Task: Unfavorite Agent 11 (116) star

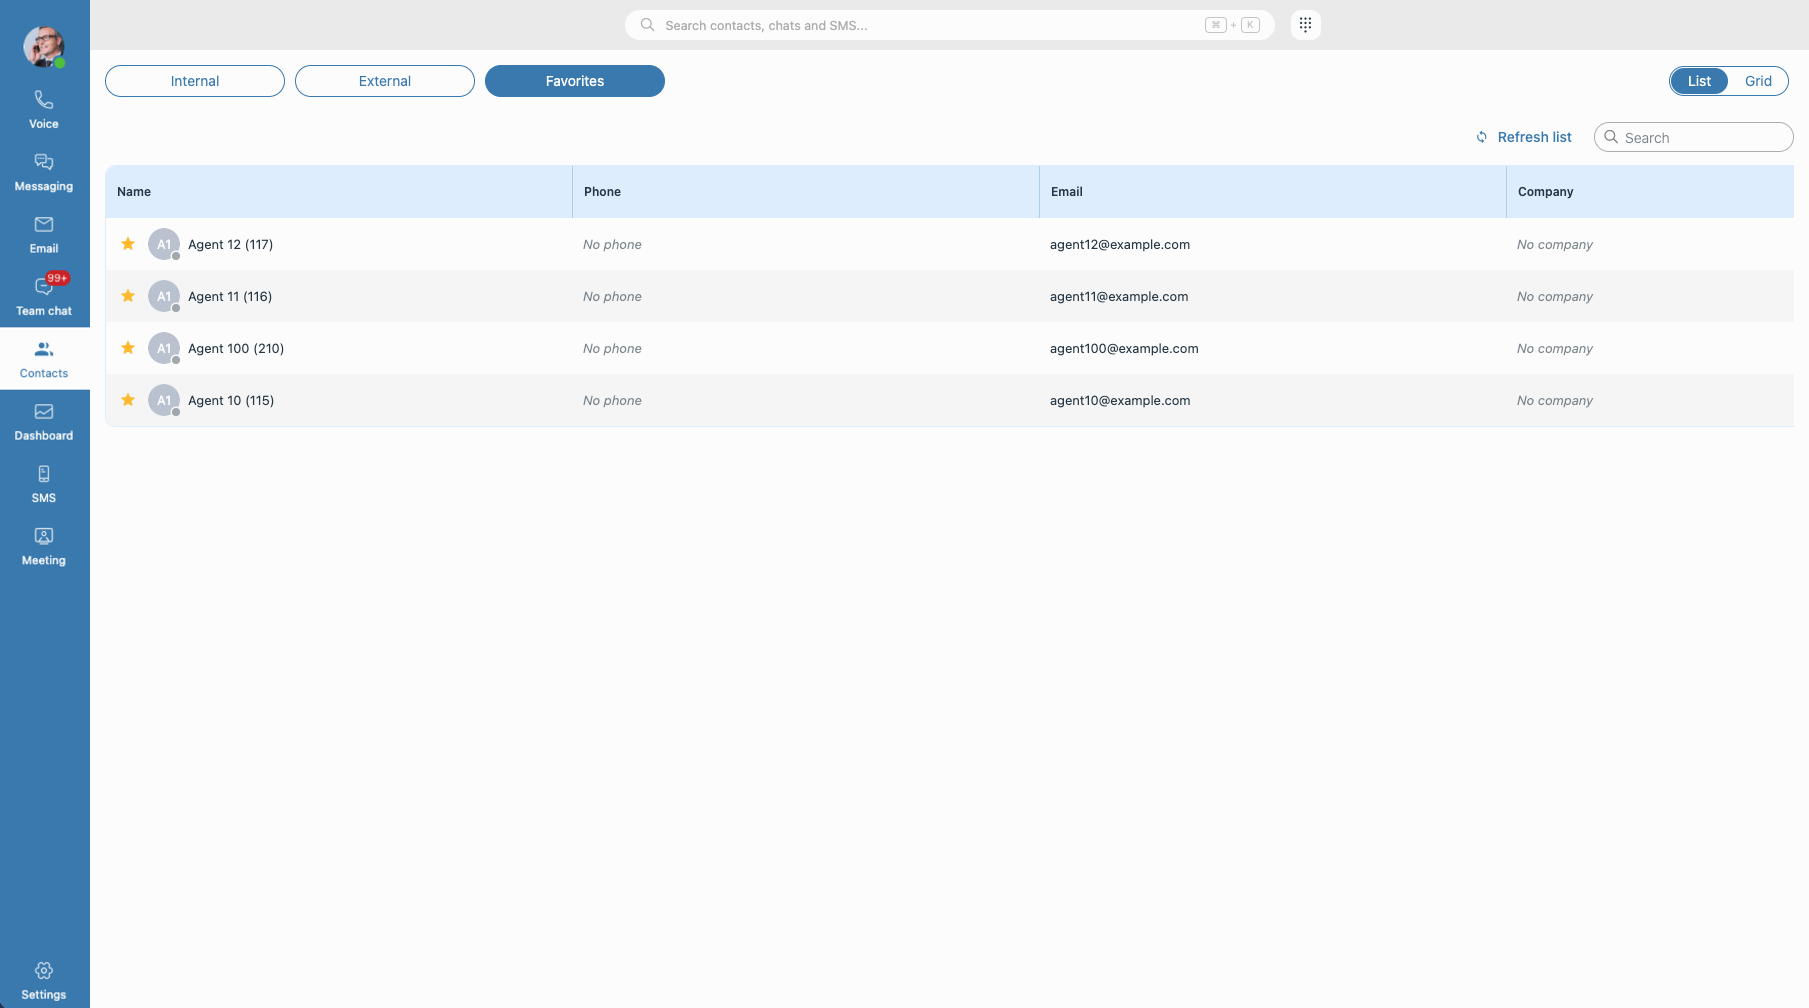Action: pos(128,296)
